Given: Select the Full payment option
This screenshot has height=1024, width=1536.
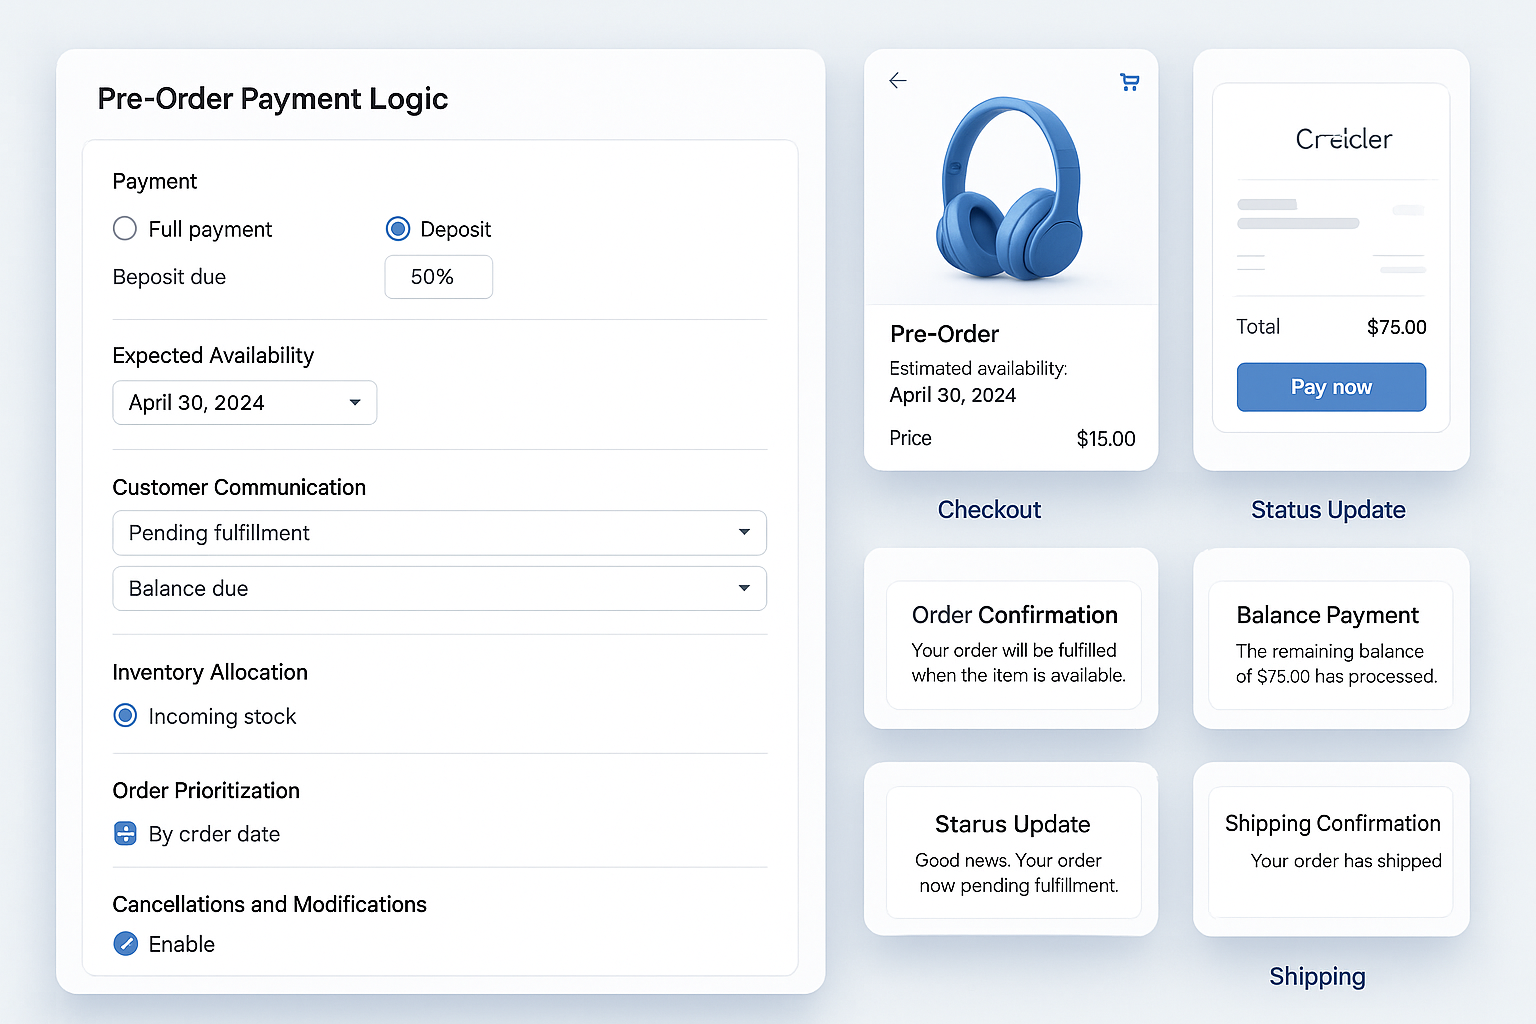Looking at the screenshot, I should click(x=124, y=228).
